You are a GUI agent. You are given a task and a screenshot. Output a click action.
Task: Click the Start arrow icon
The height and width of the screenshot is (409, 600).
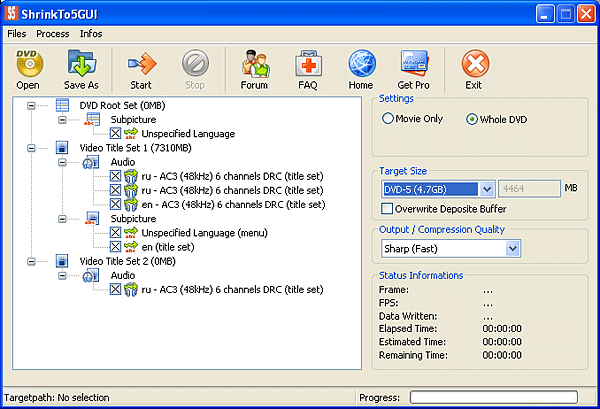[142, 64]
